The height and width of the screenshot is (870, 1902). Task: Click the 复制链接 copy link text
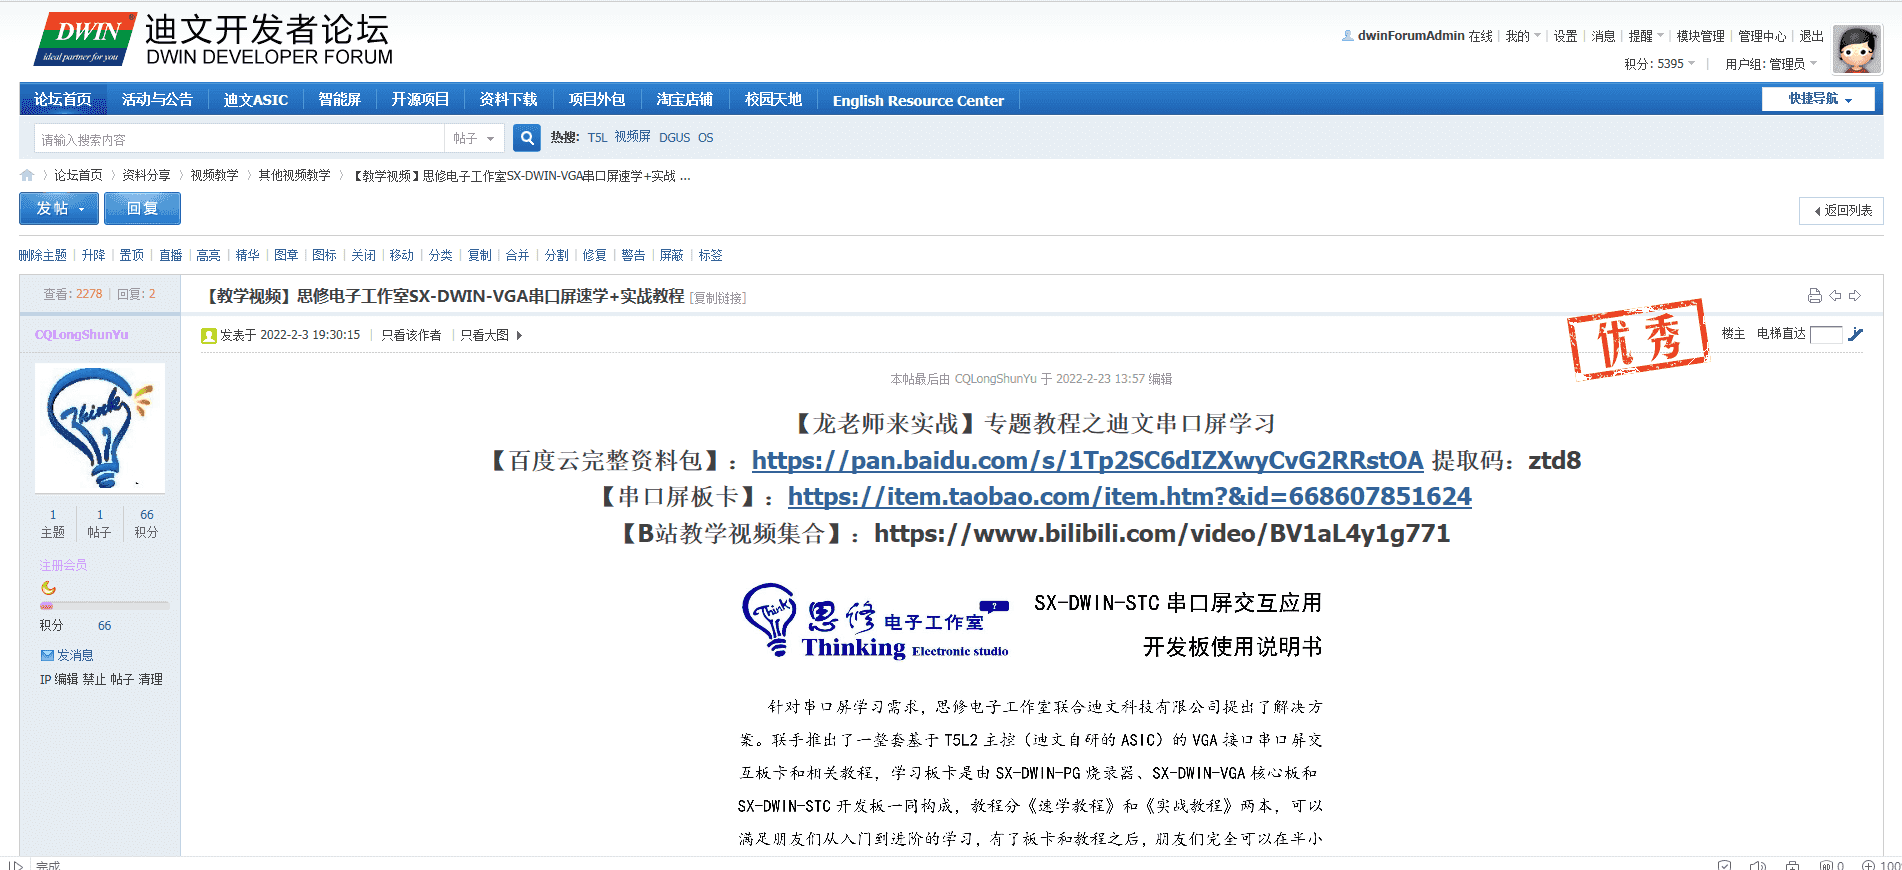pos(718,298)
